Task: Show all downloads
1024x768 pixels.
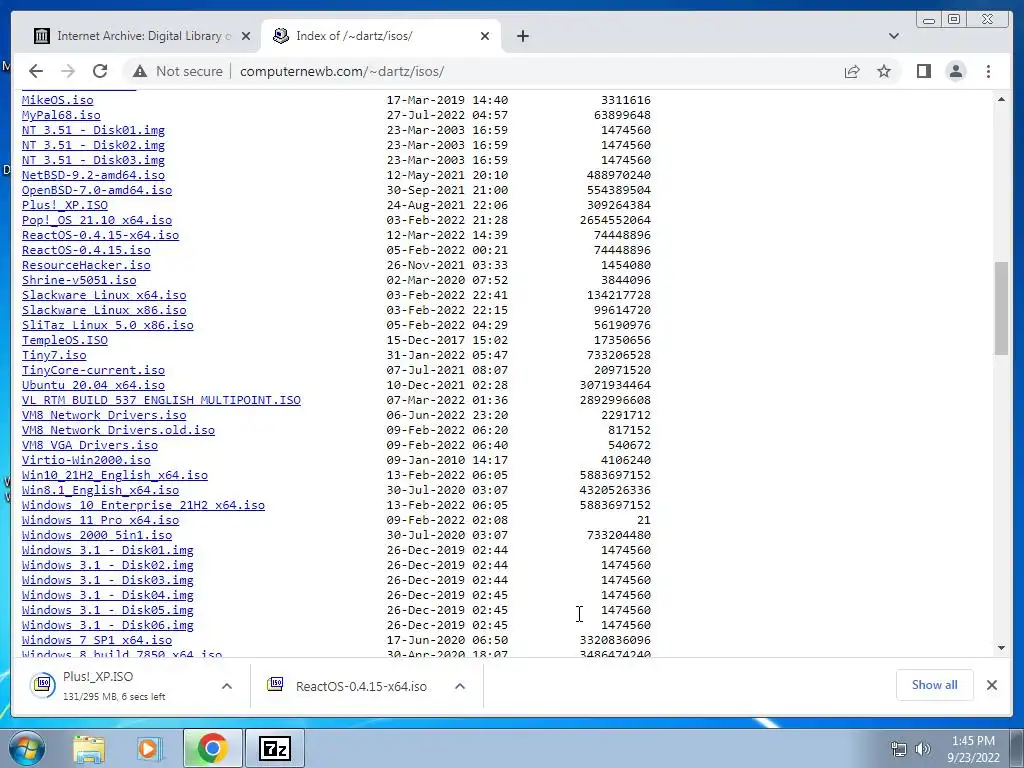Action: pyautogui.click(x=934, y=684)
